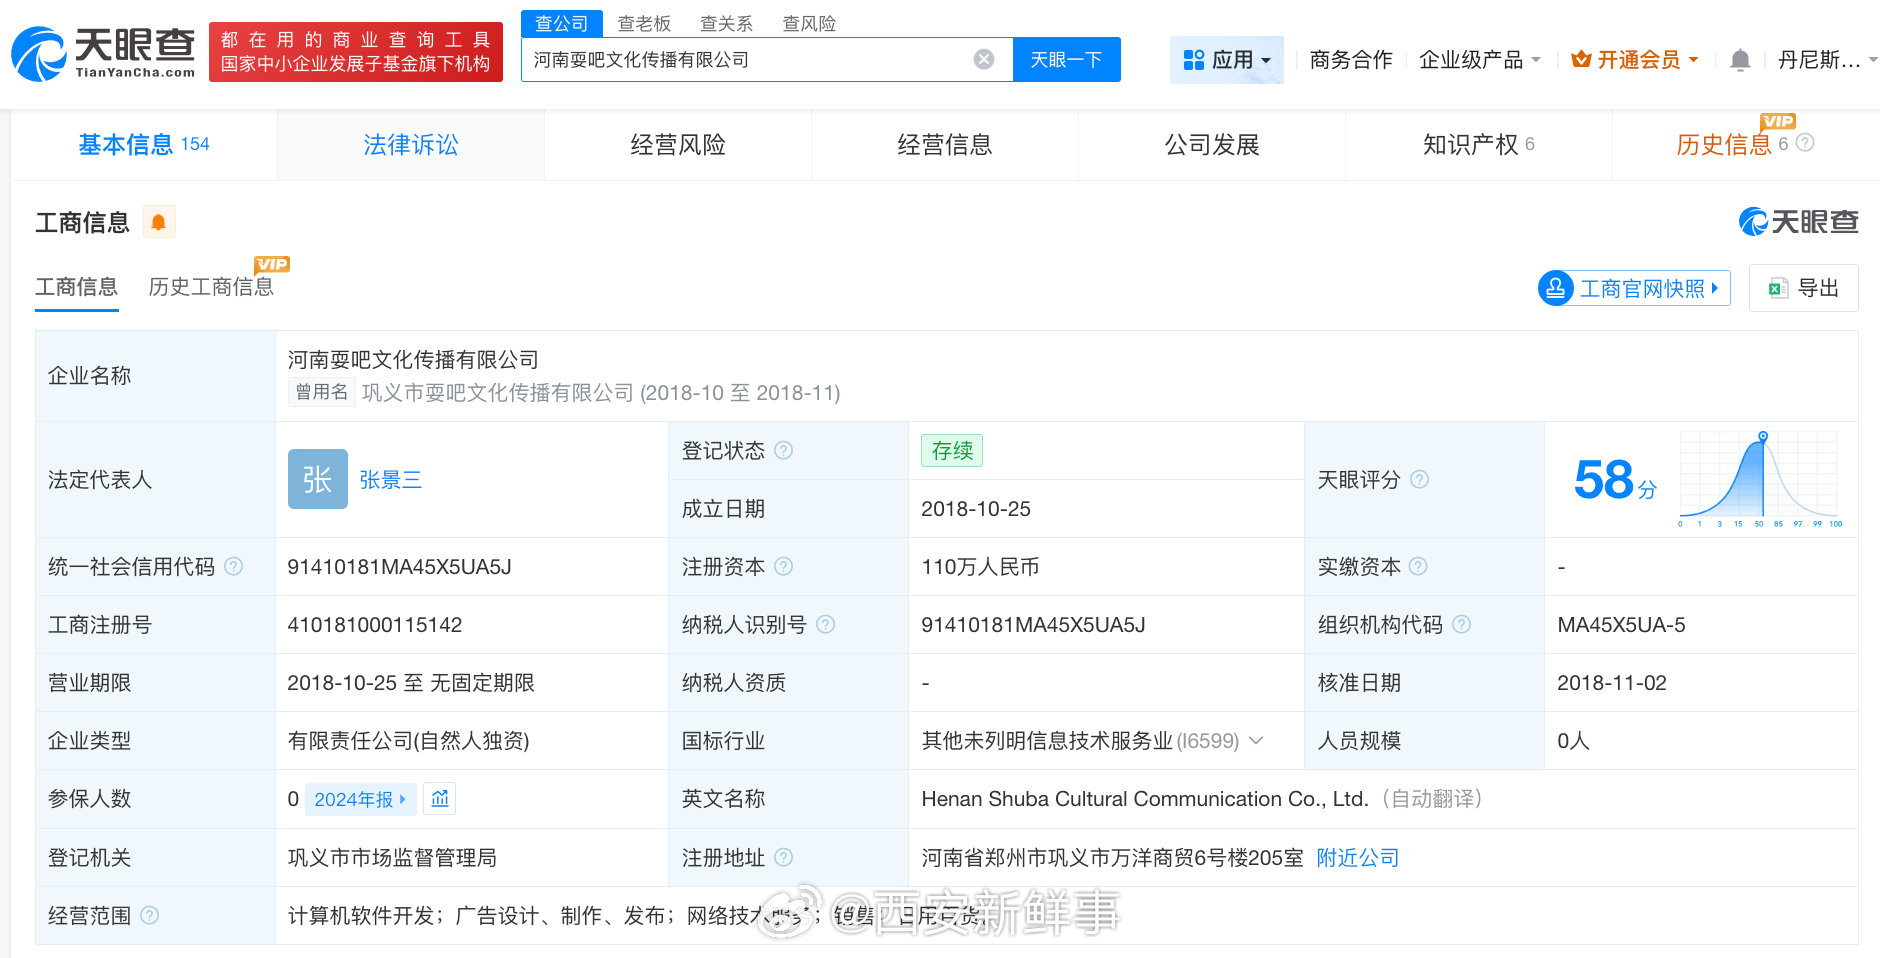Switch to the 查老板 search tab
This screenshot has height=958, width=1880.
pos(644,23)
